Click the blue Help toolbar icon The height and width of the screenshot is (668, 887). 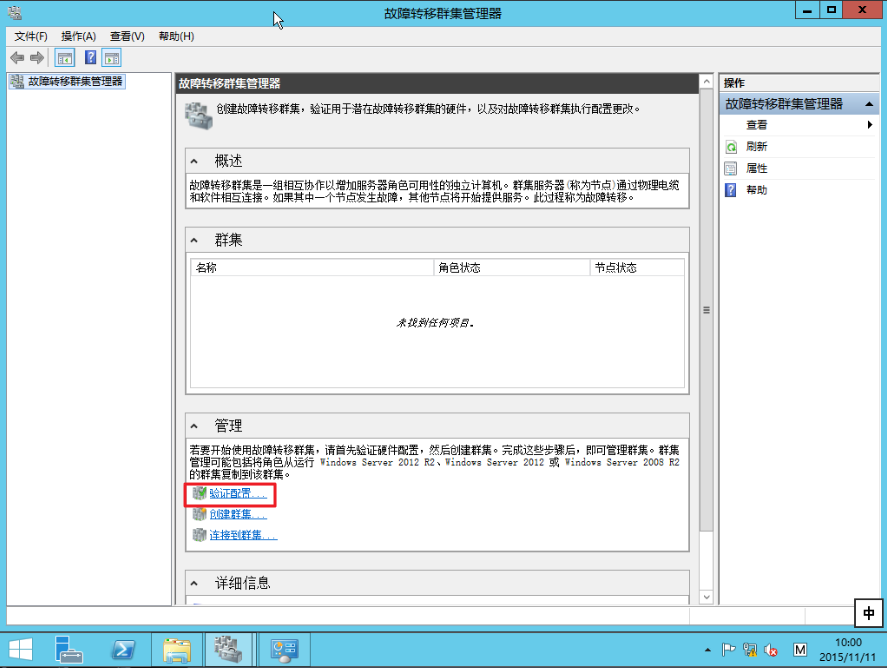[91, 58]
